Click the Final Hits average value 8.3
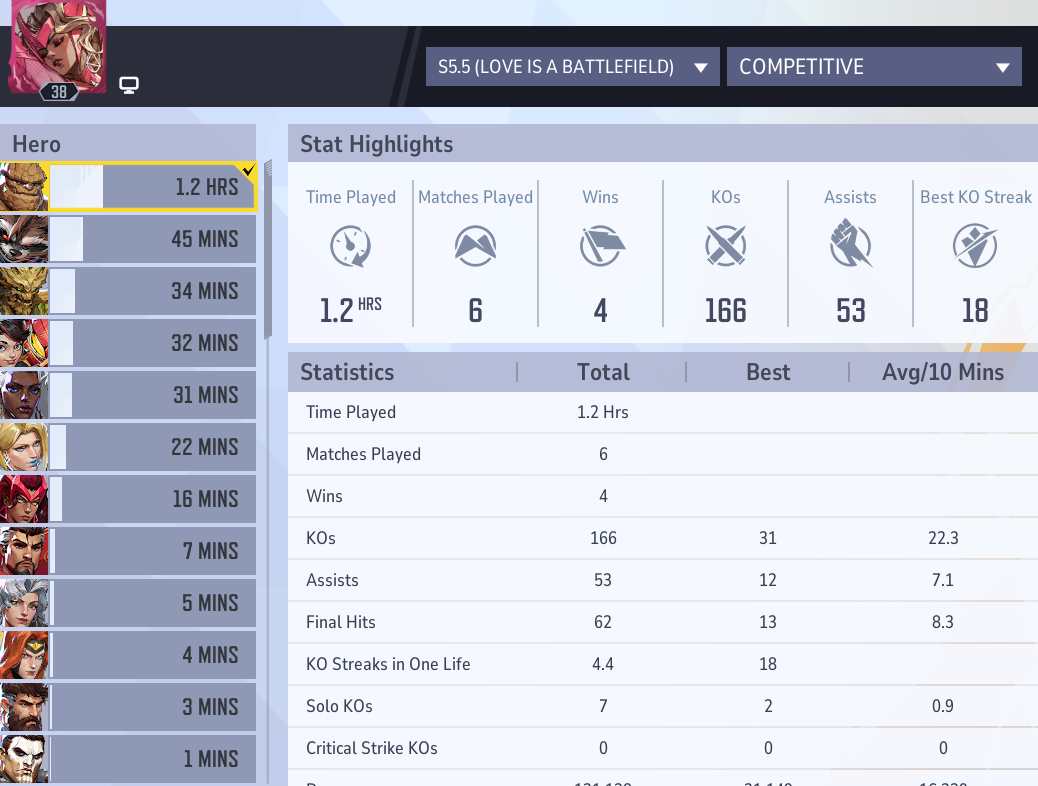Viewport: 1038px width, 786px height. [943, 622]
